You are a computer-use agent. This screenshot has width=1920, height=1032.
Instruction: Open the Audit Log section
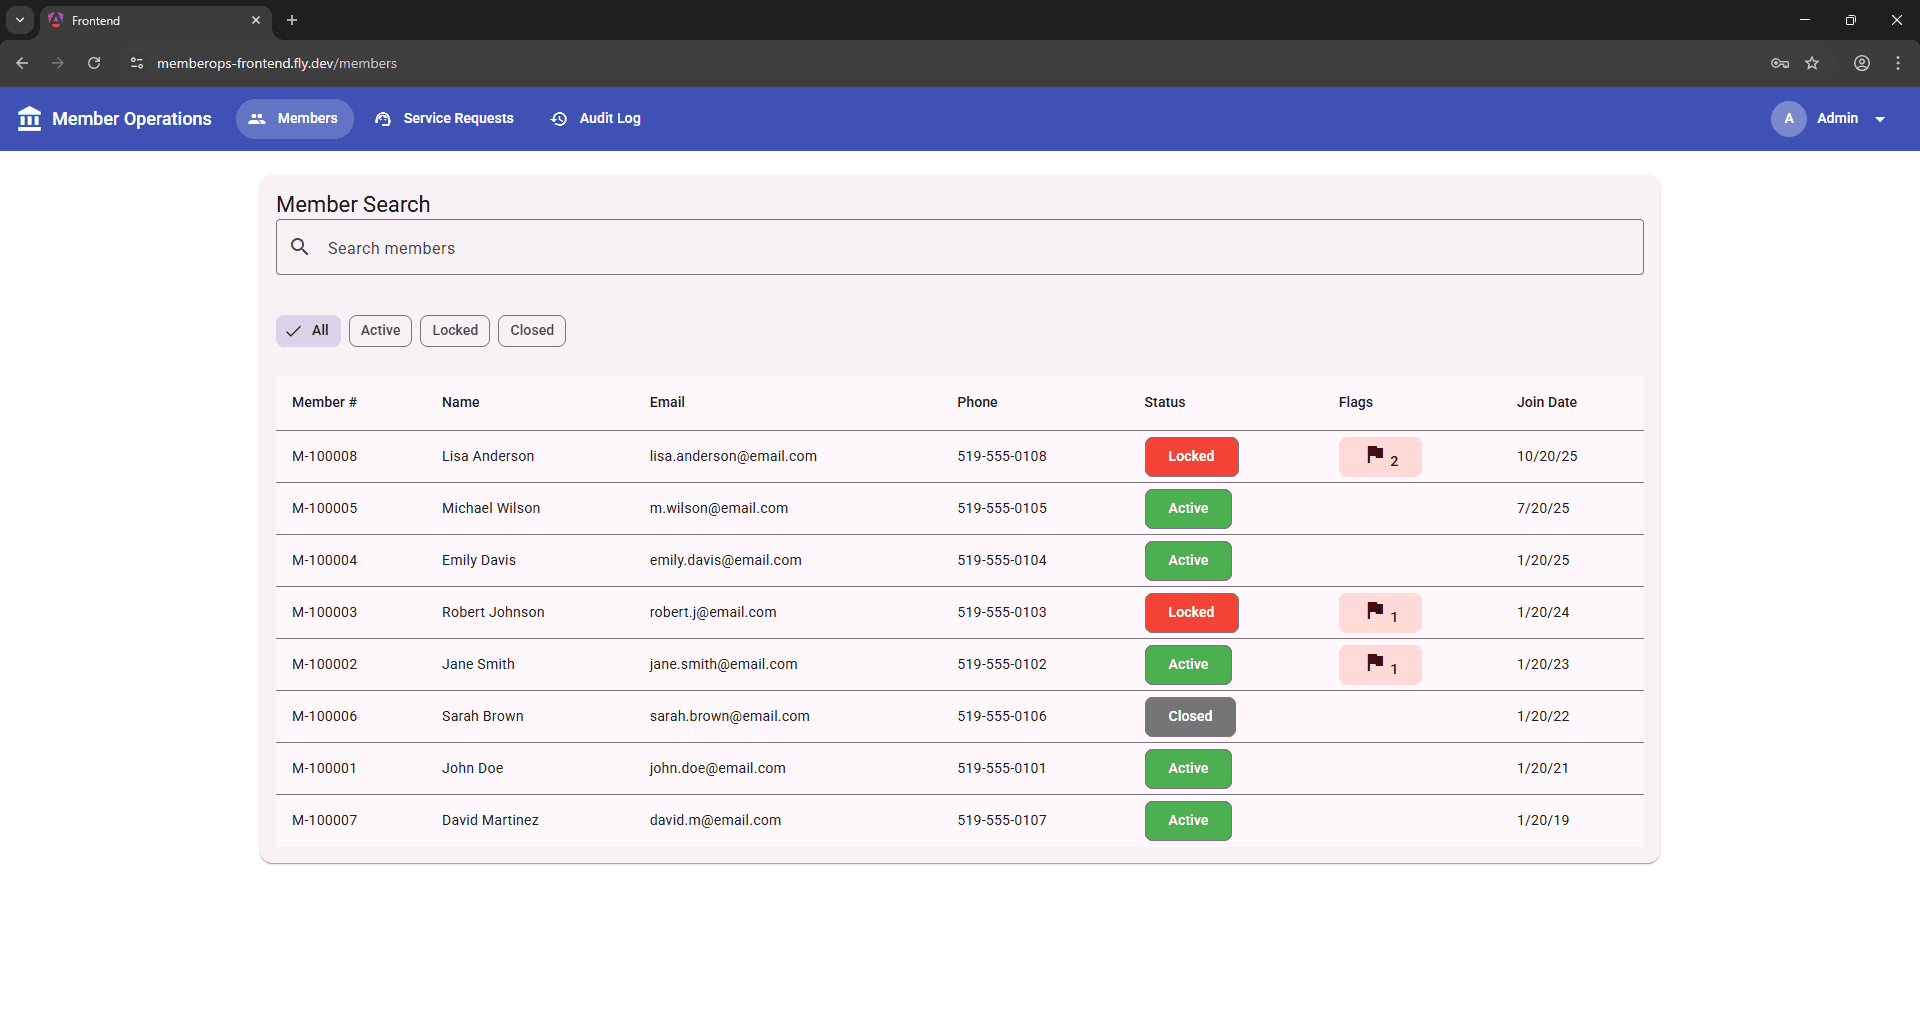coord(596,118)
